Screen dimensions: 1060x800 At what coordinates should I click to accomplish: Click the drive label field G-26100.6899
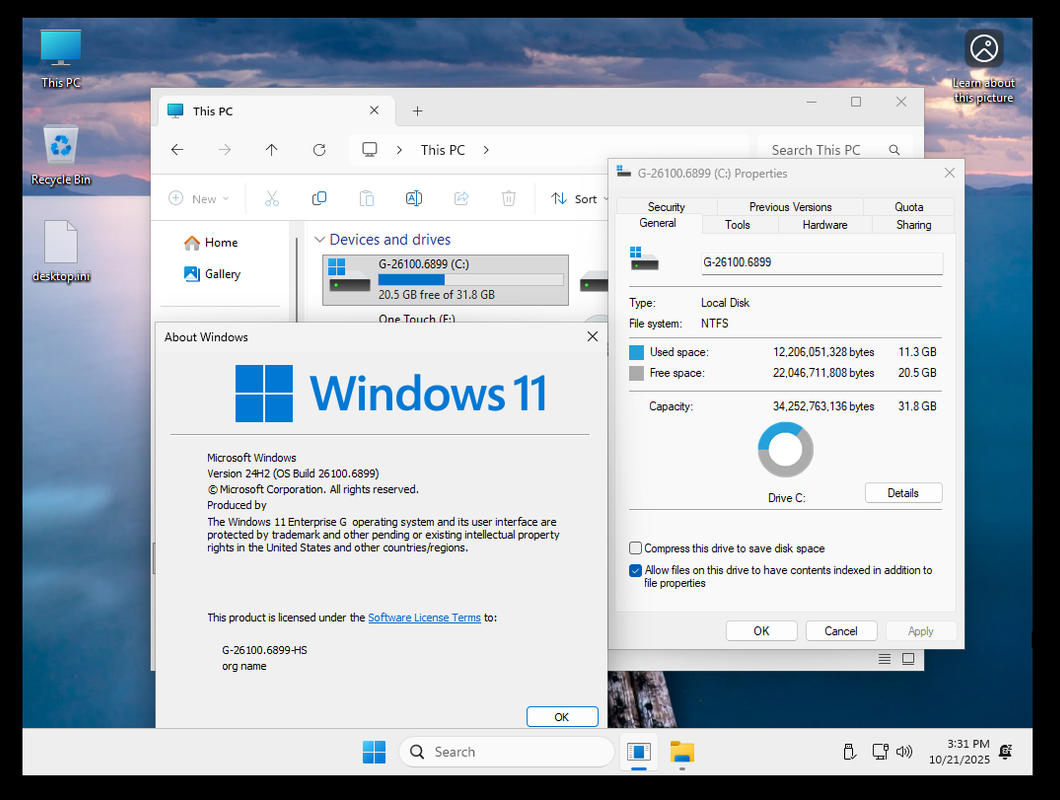[821, 262]
